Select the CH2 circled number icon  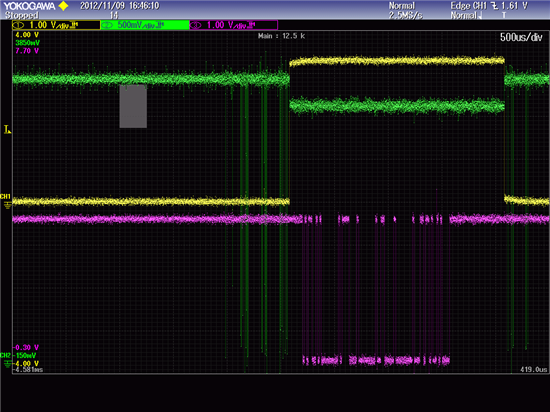(x=107, y=25)
